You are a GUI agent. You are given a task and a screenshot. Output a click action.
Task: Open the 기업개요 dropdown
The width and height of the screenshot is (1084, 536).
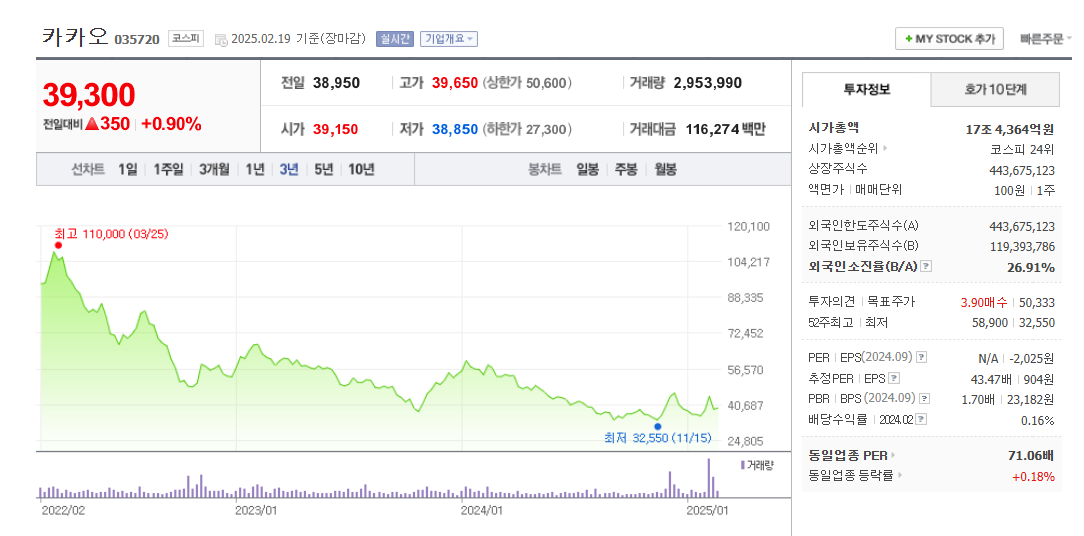point(449,39)
